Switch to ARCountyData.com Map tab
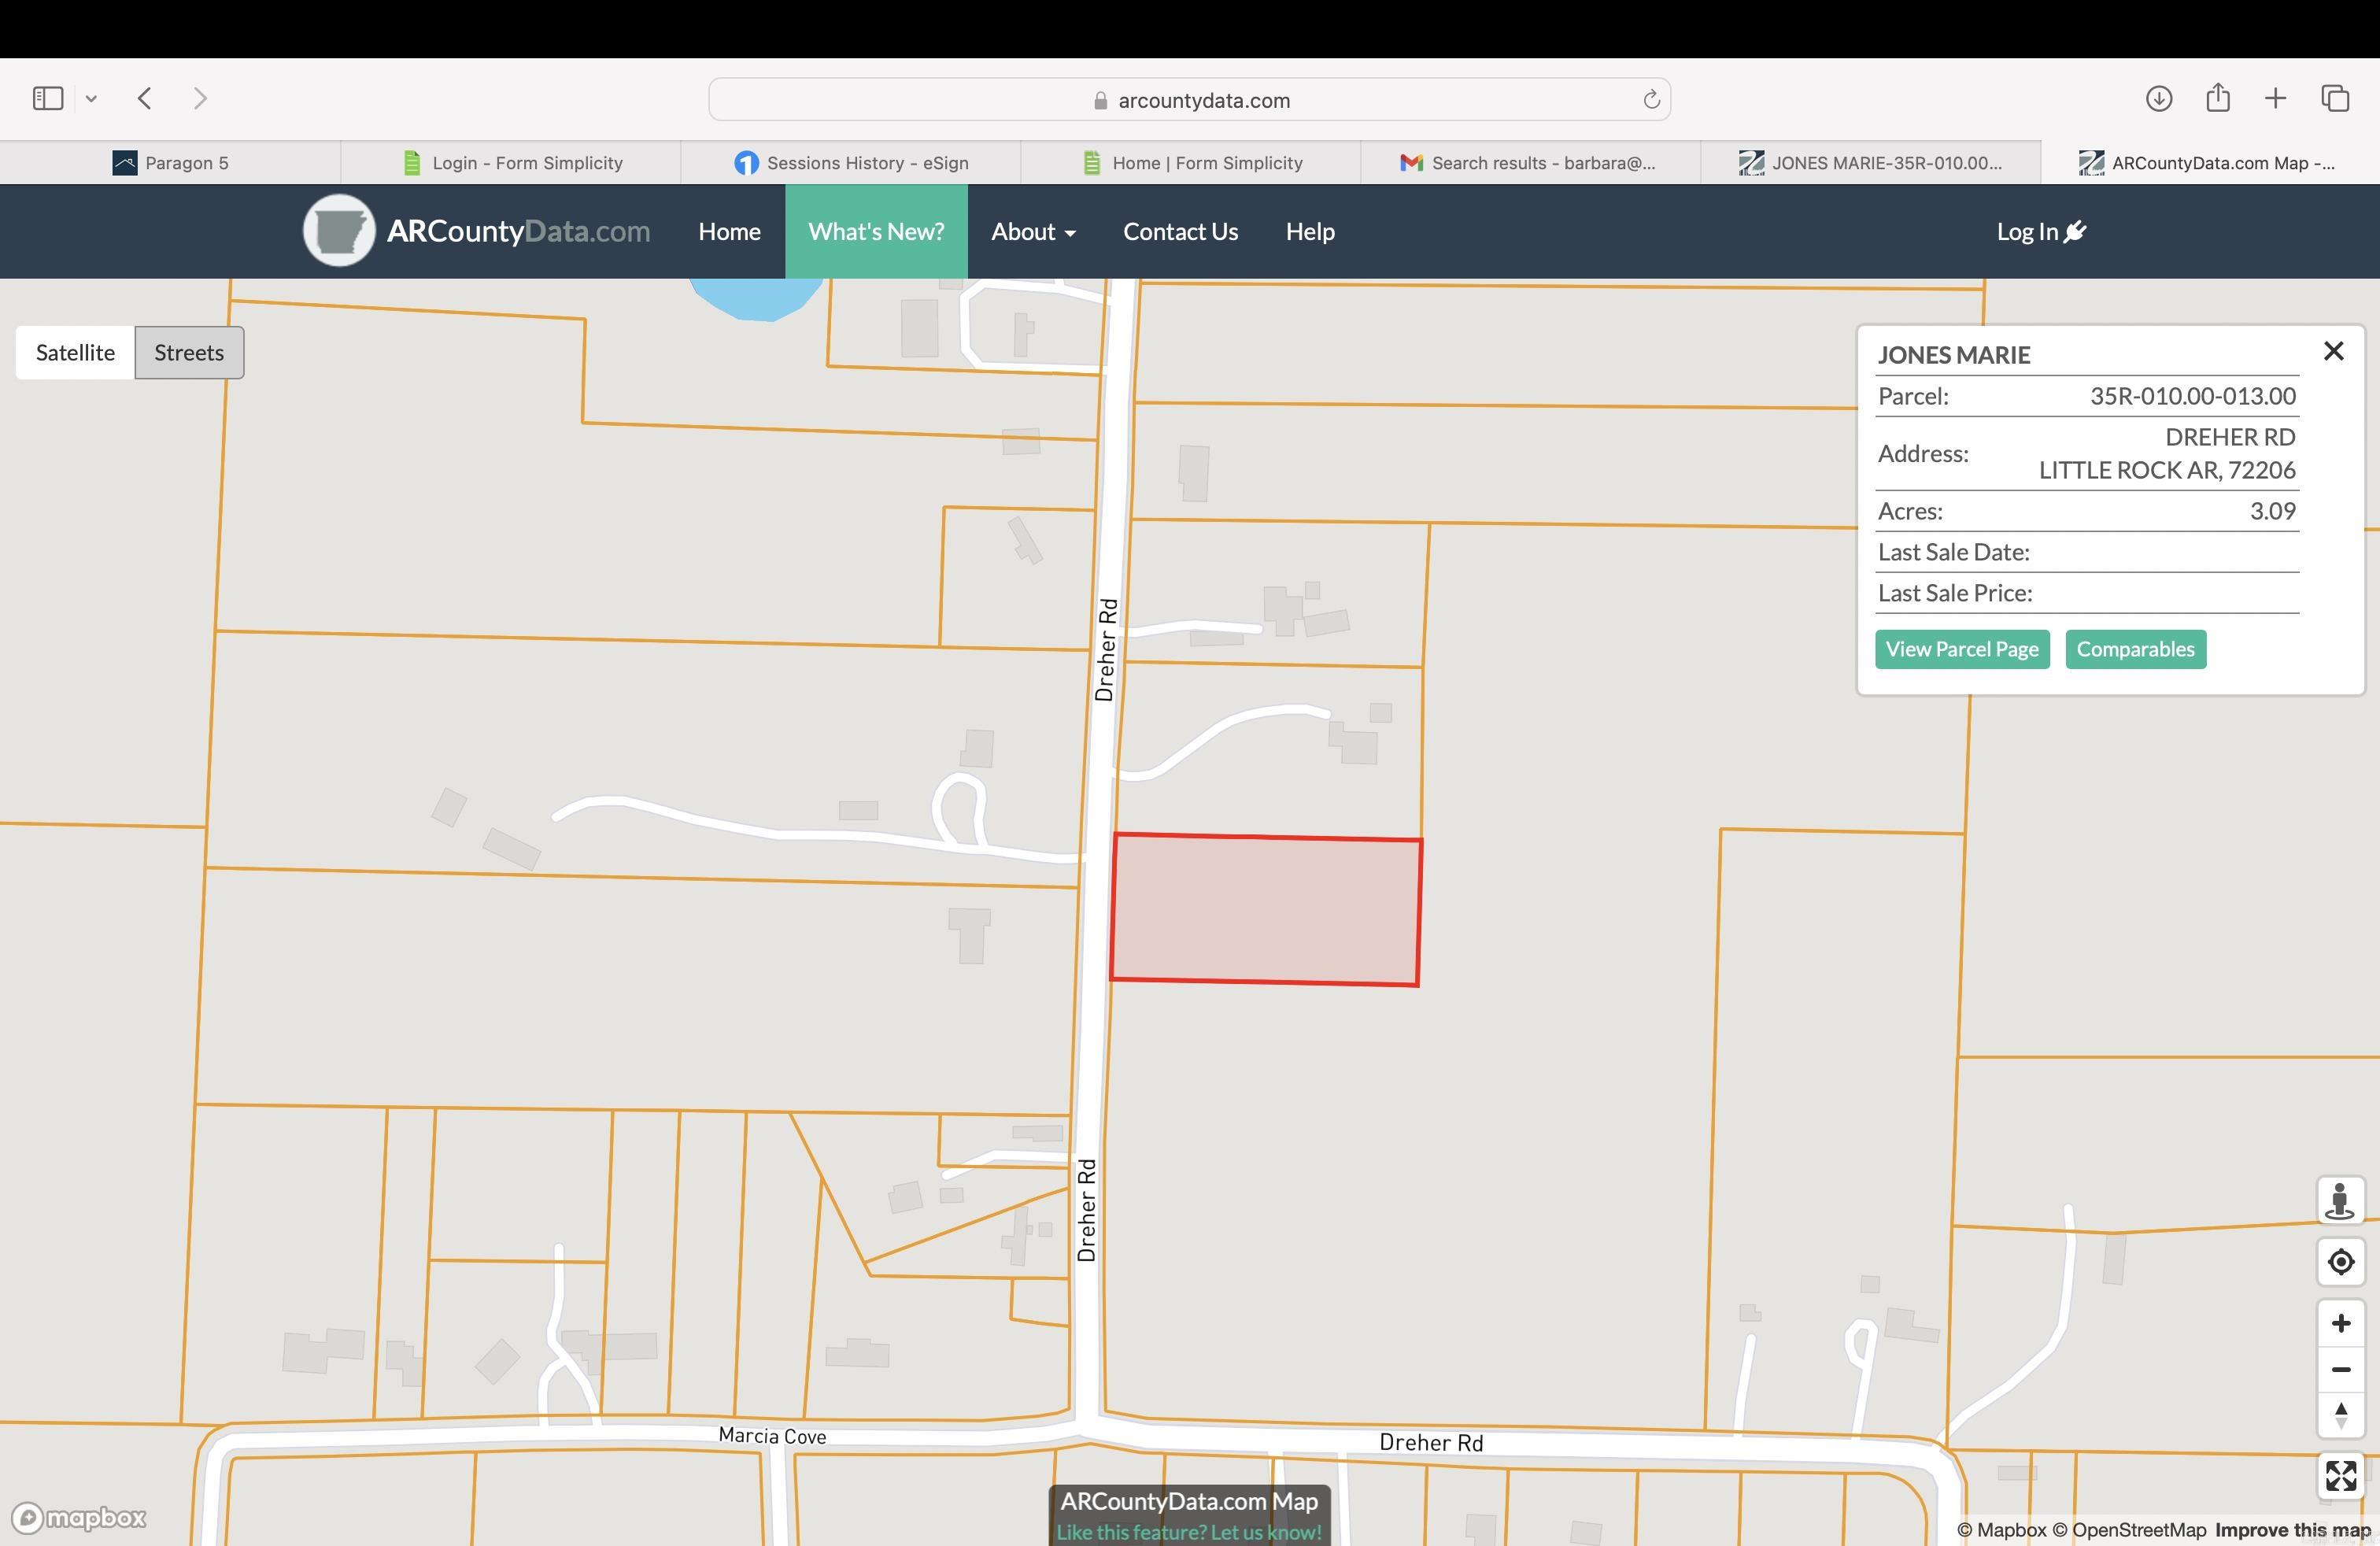2380x1546 pixels. [2210, 163]
